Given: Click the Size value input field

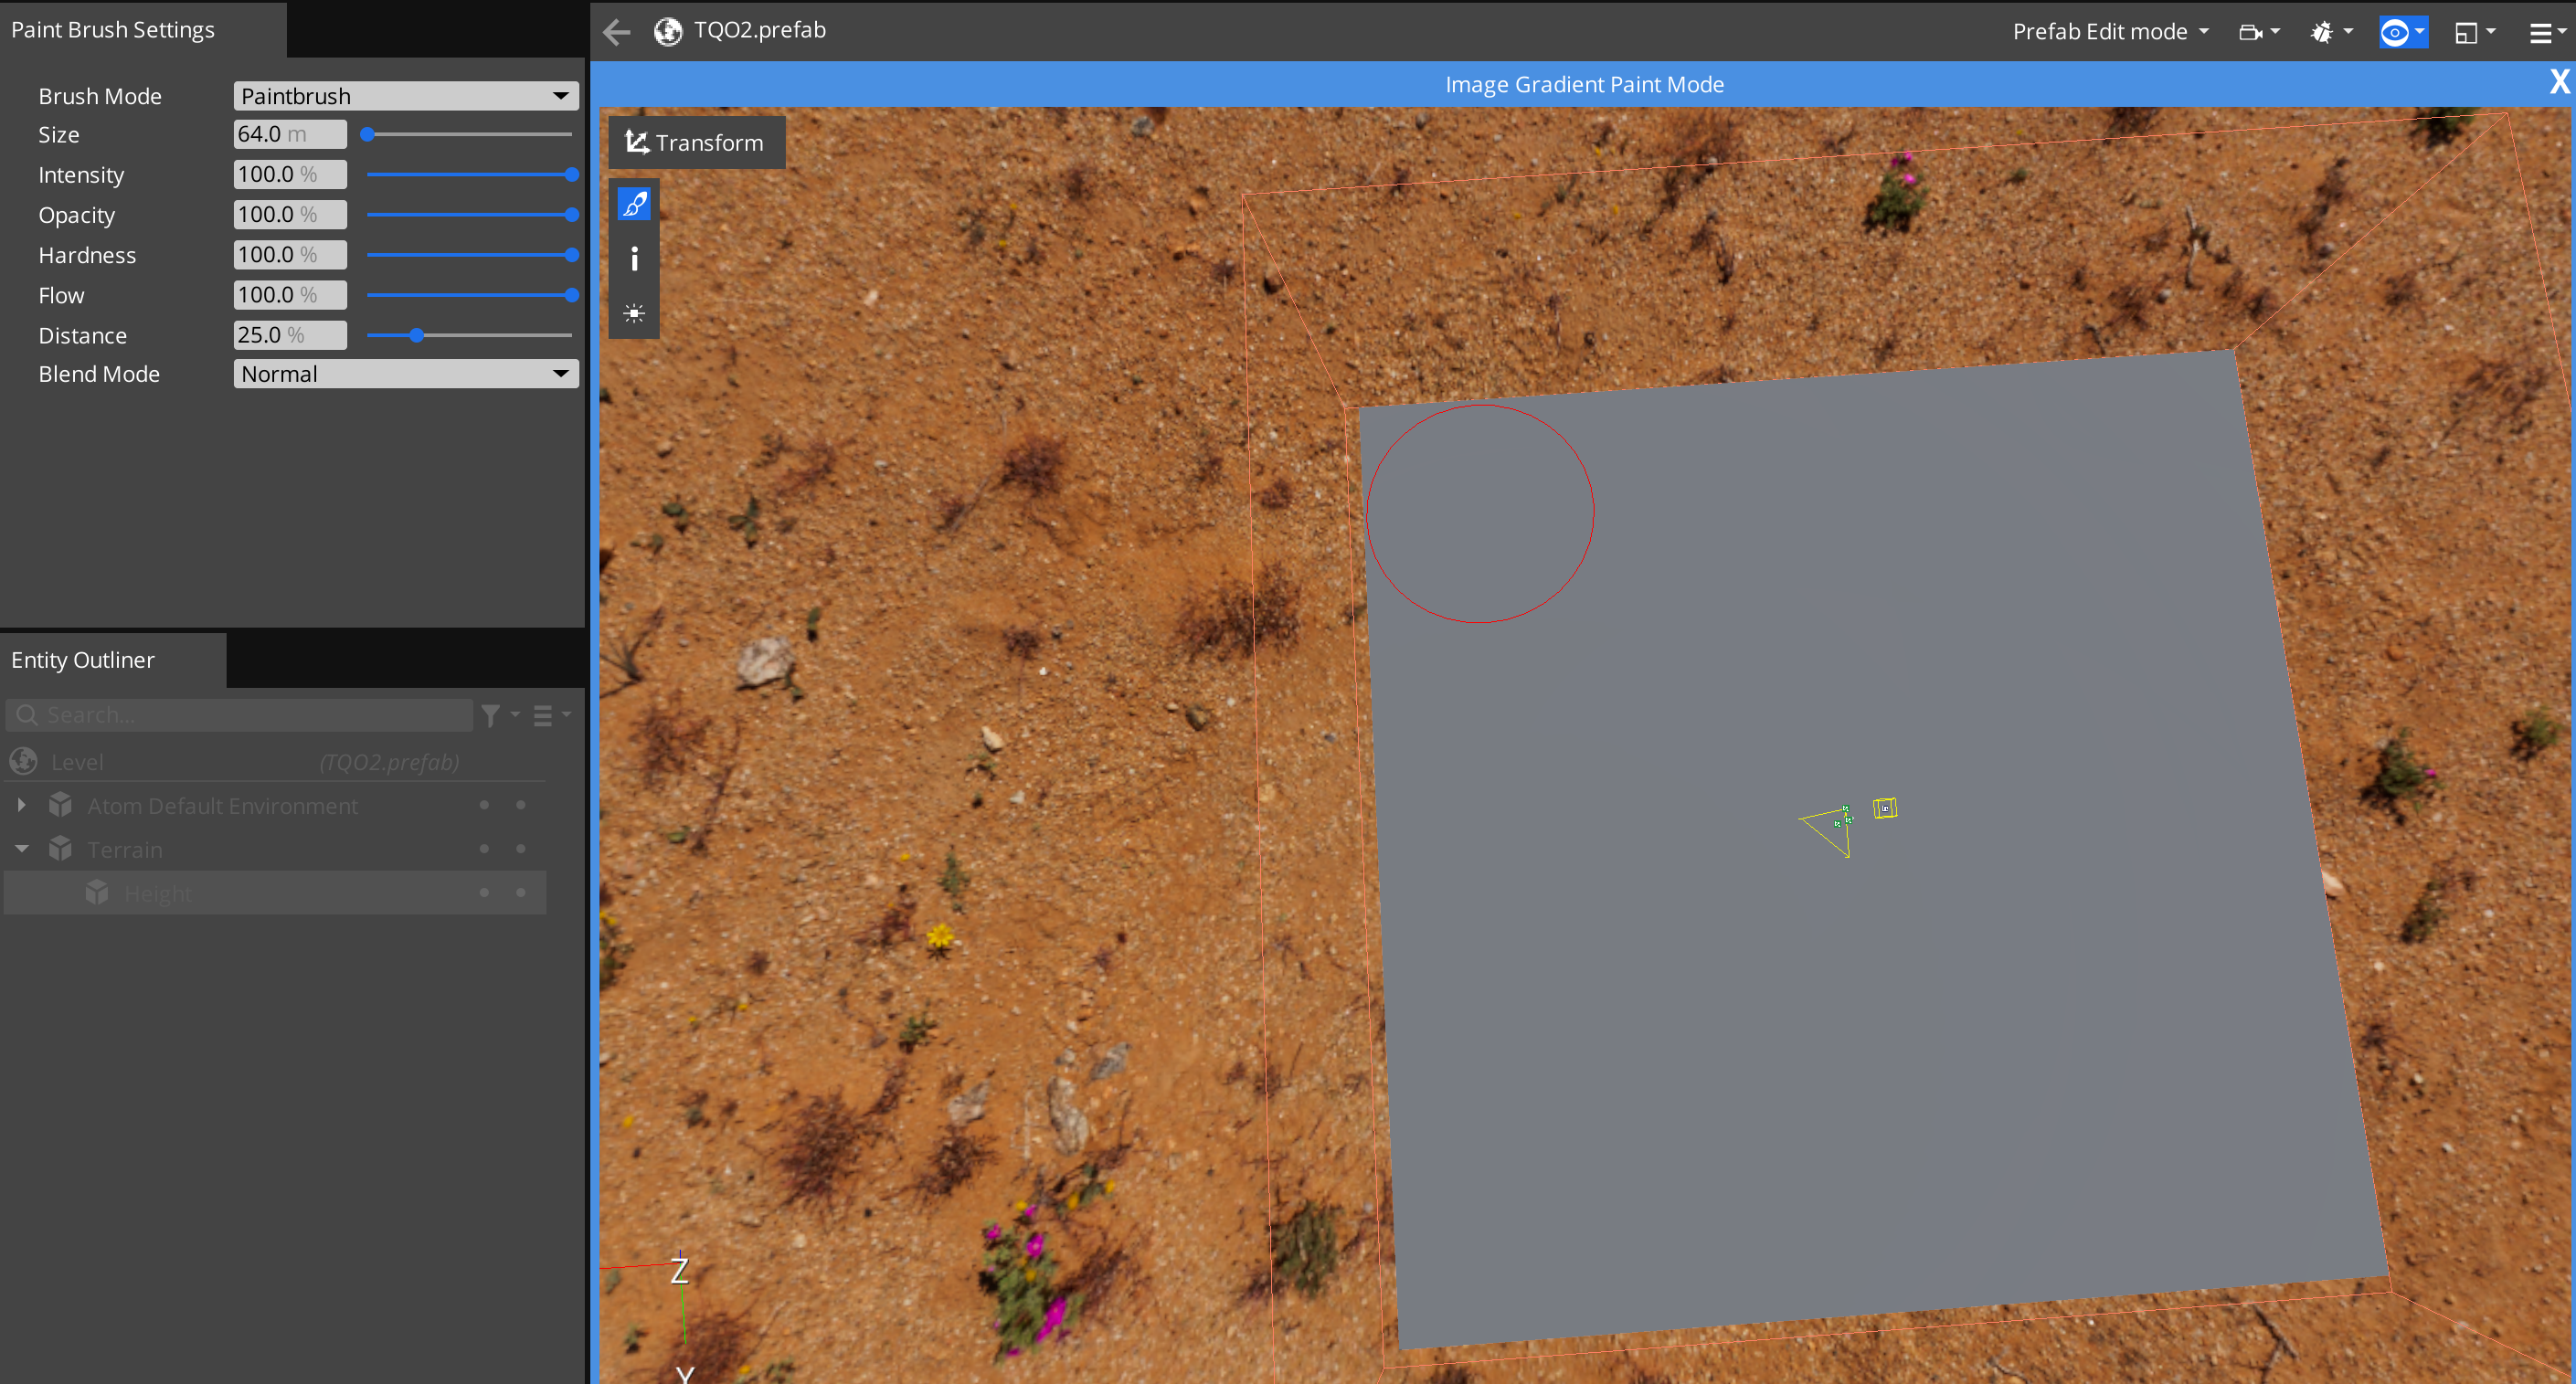Looking at the screenshot, I should [x=289, y=134].
